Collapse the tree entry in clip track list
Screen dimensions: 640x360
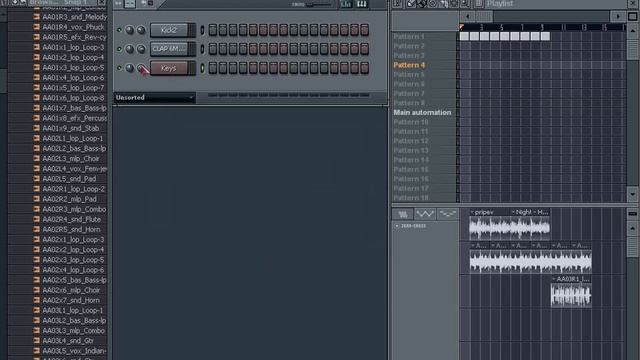click(396, 226)
